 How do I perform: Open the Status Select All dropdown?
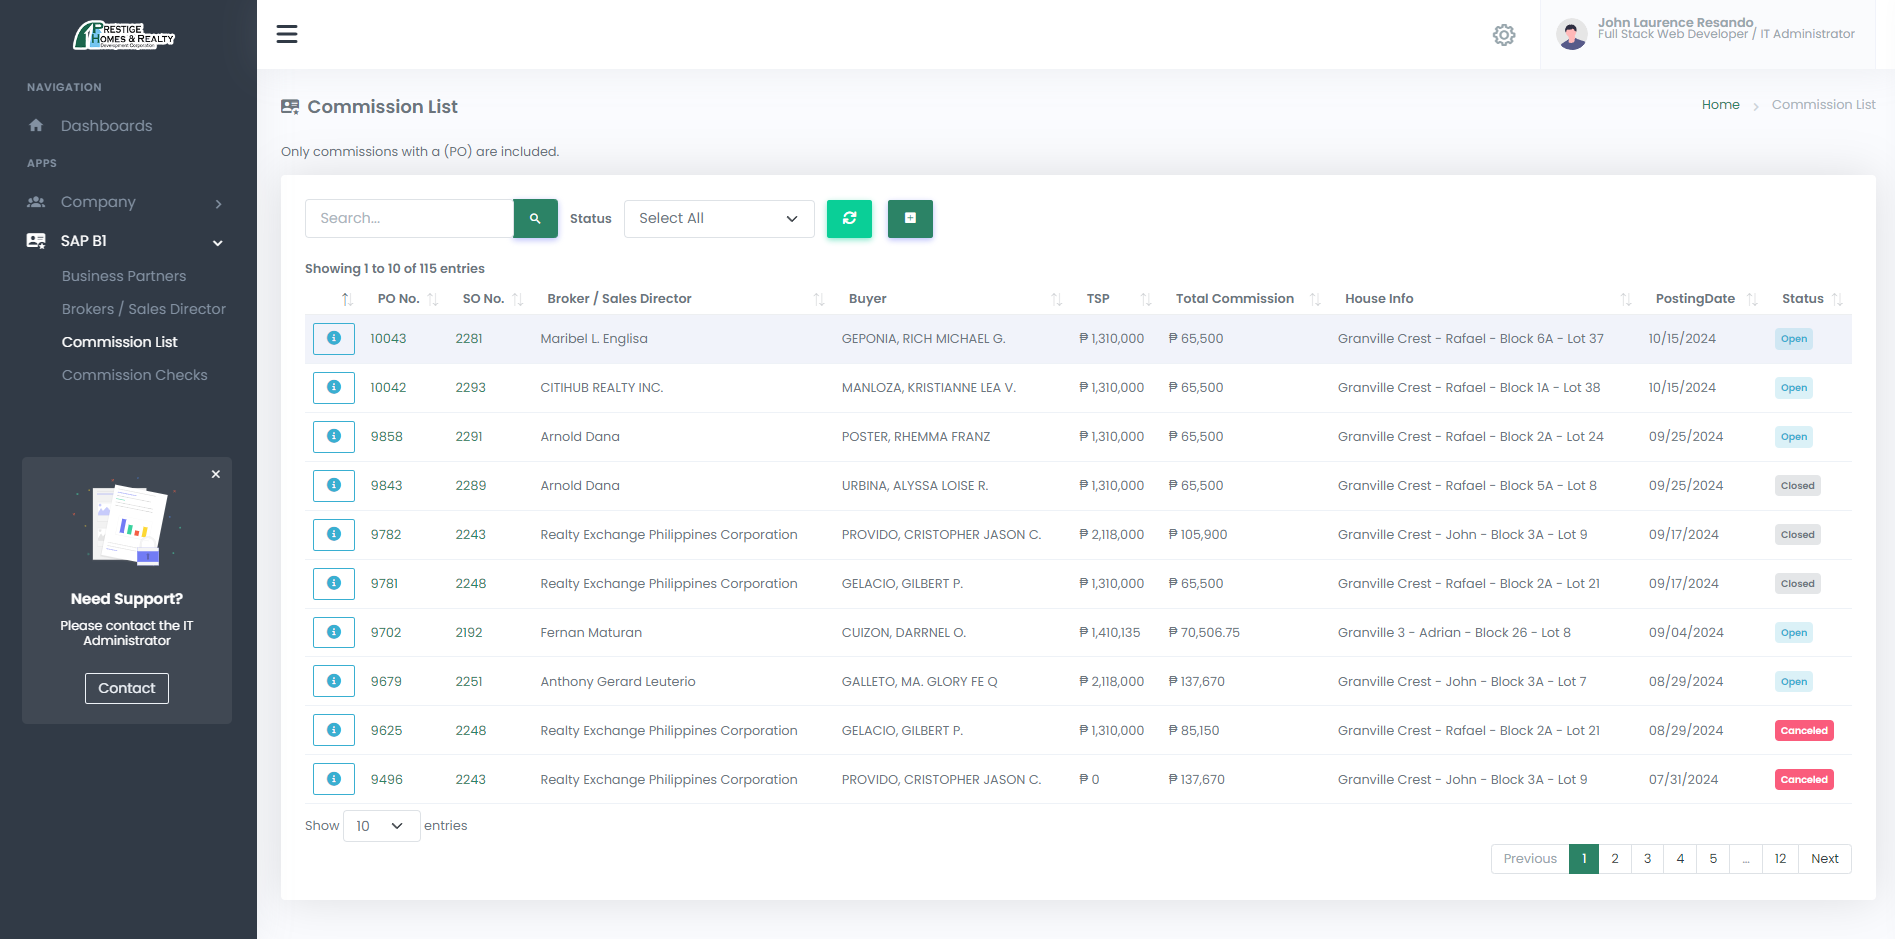(x=718, y=218)
